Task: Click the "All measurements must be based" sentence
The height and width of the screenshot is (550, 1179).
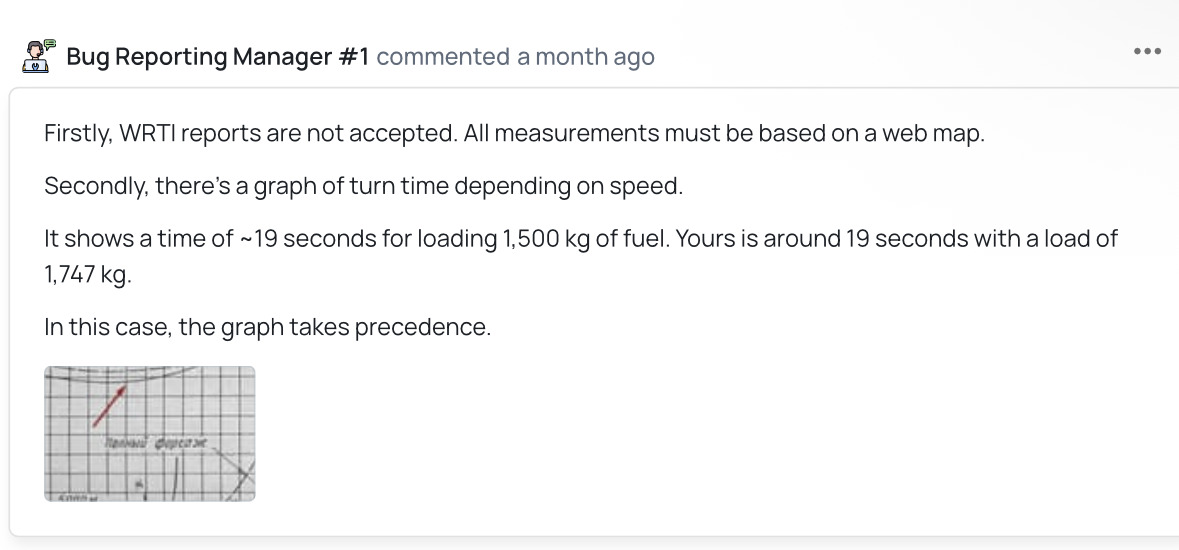Action: tap(724, 134)
